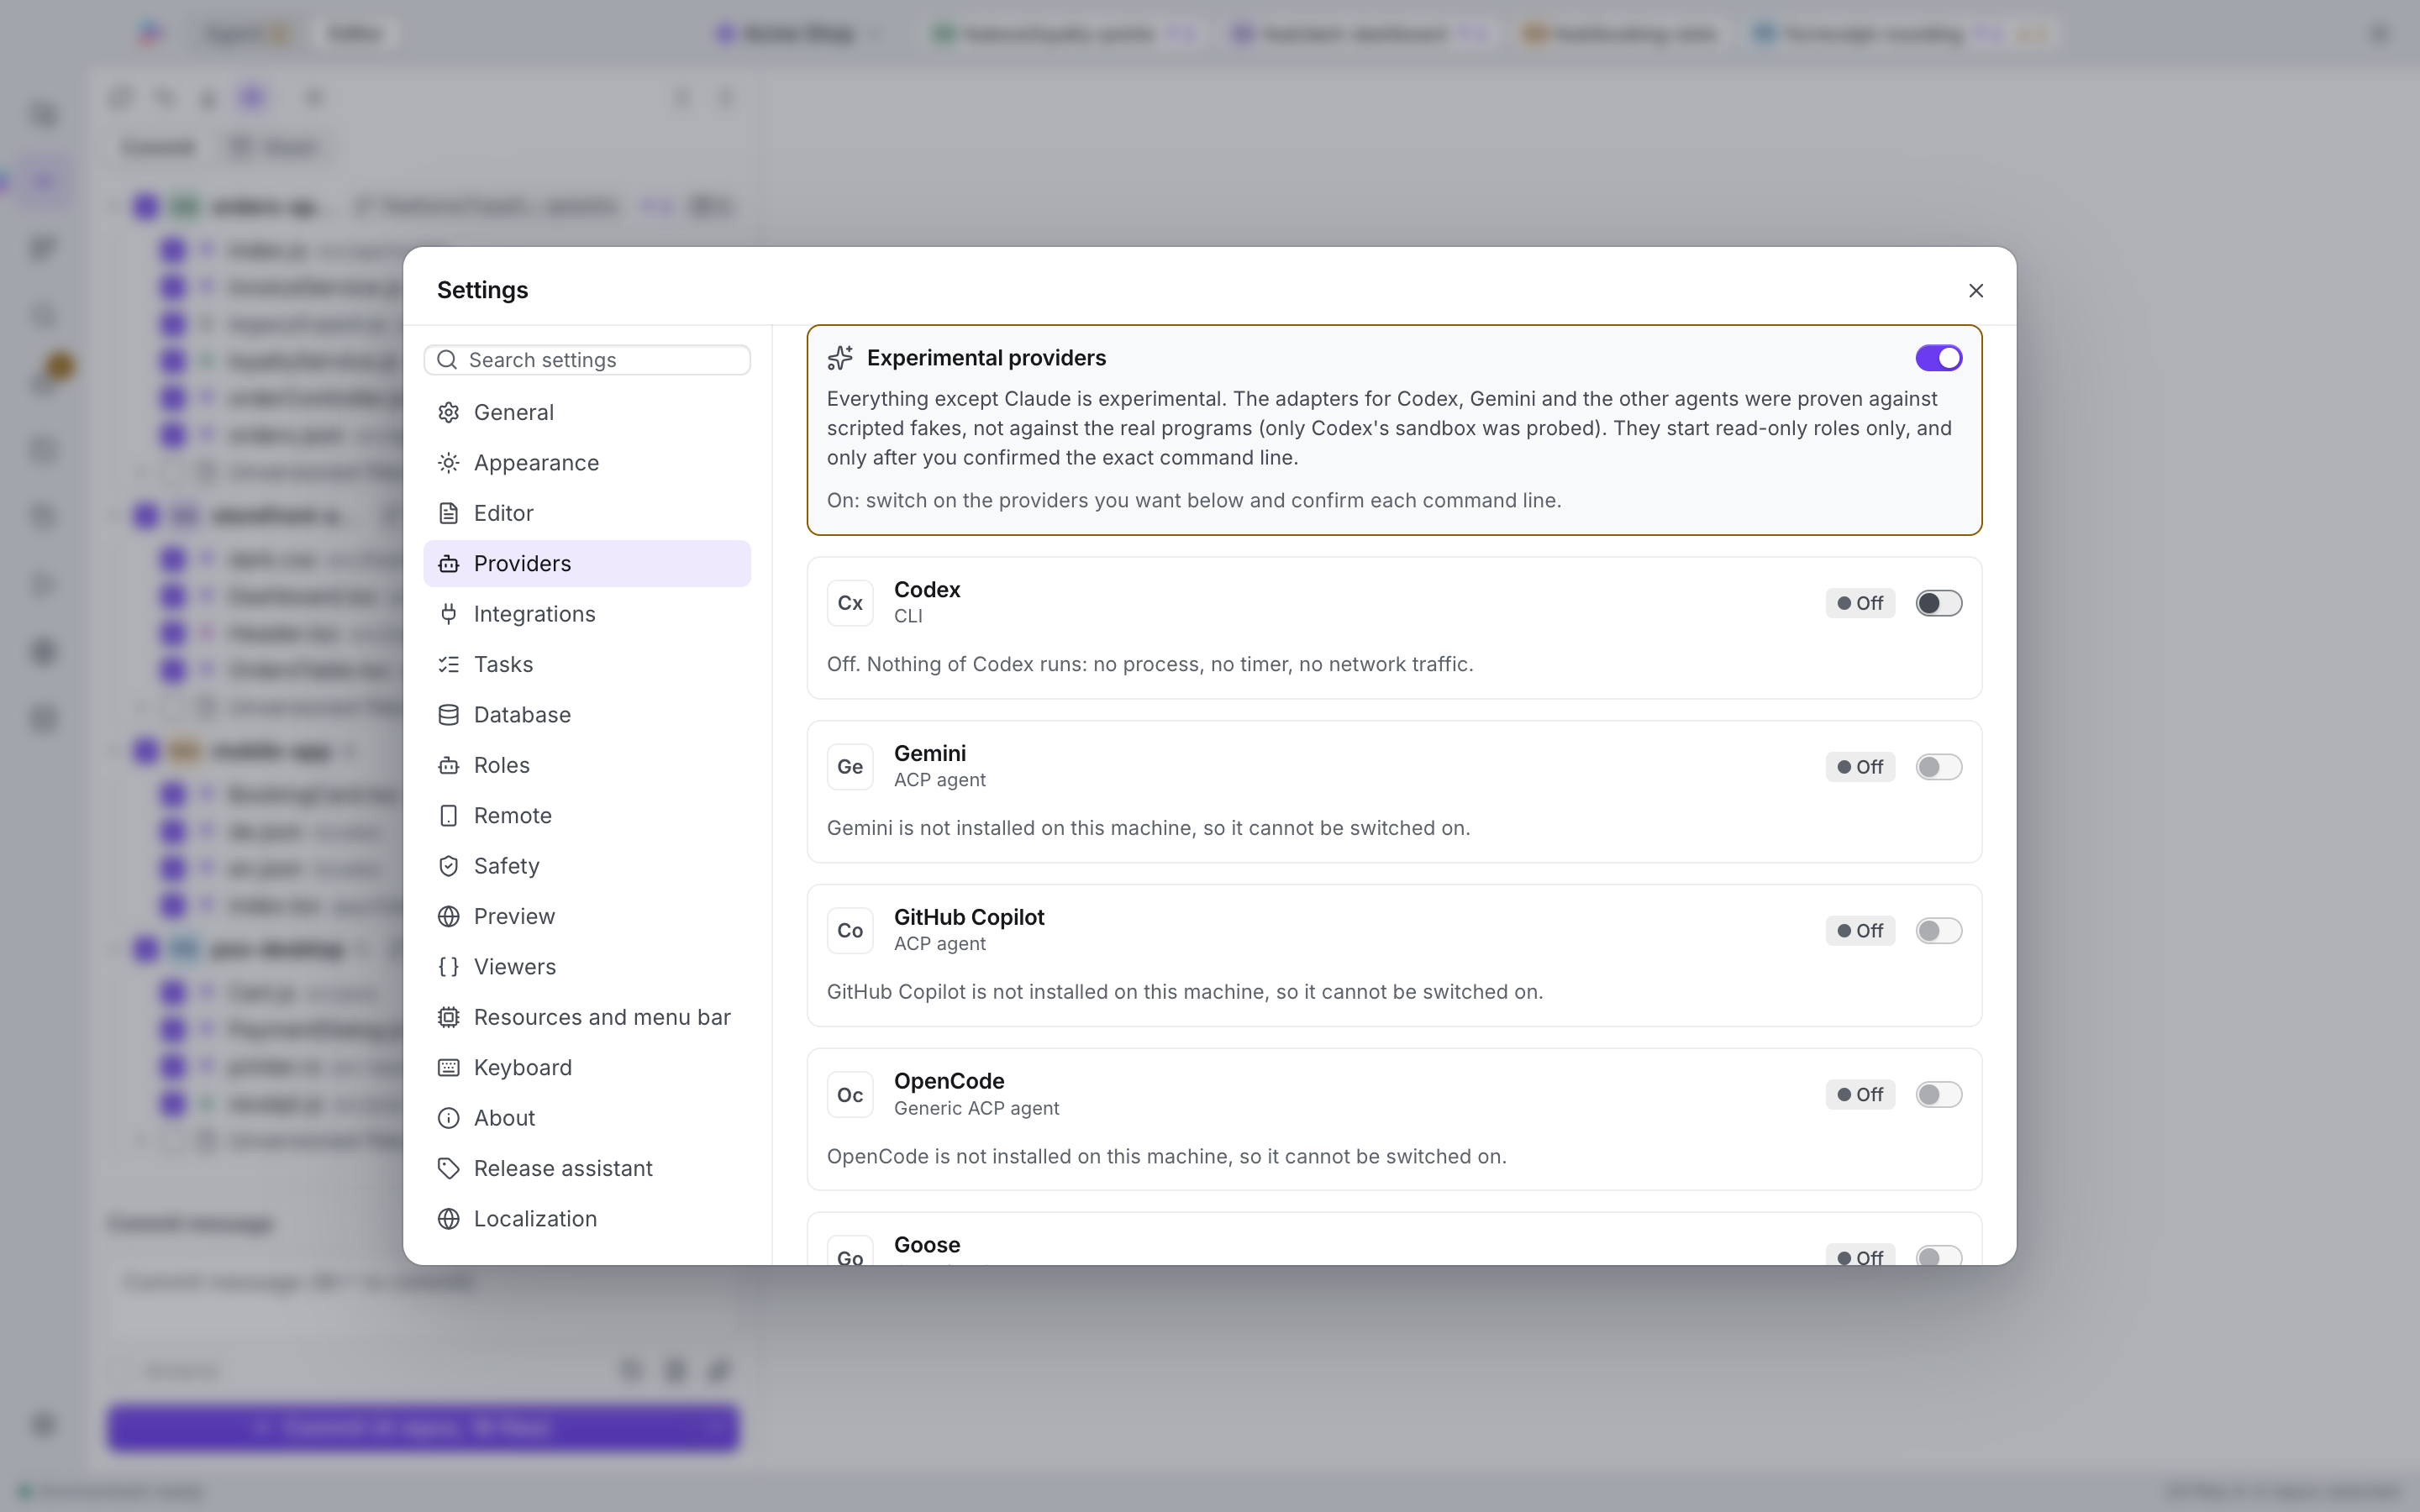2420x1512 pixels.
Task: Open the Appearance settings section
Action: point(587,463)
